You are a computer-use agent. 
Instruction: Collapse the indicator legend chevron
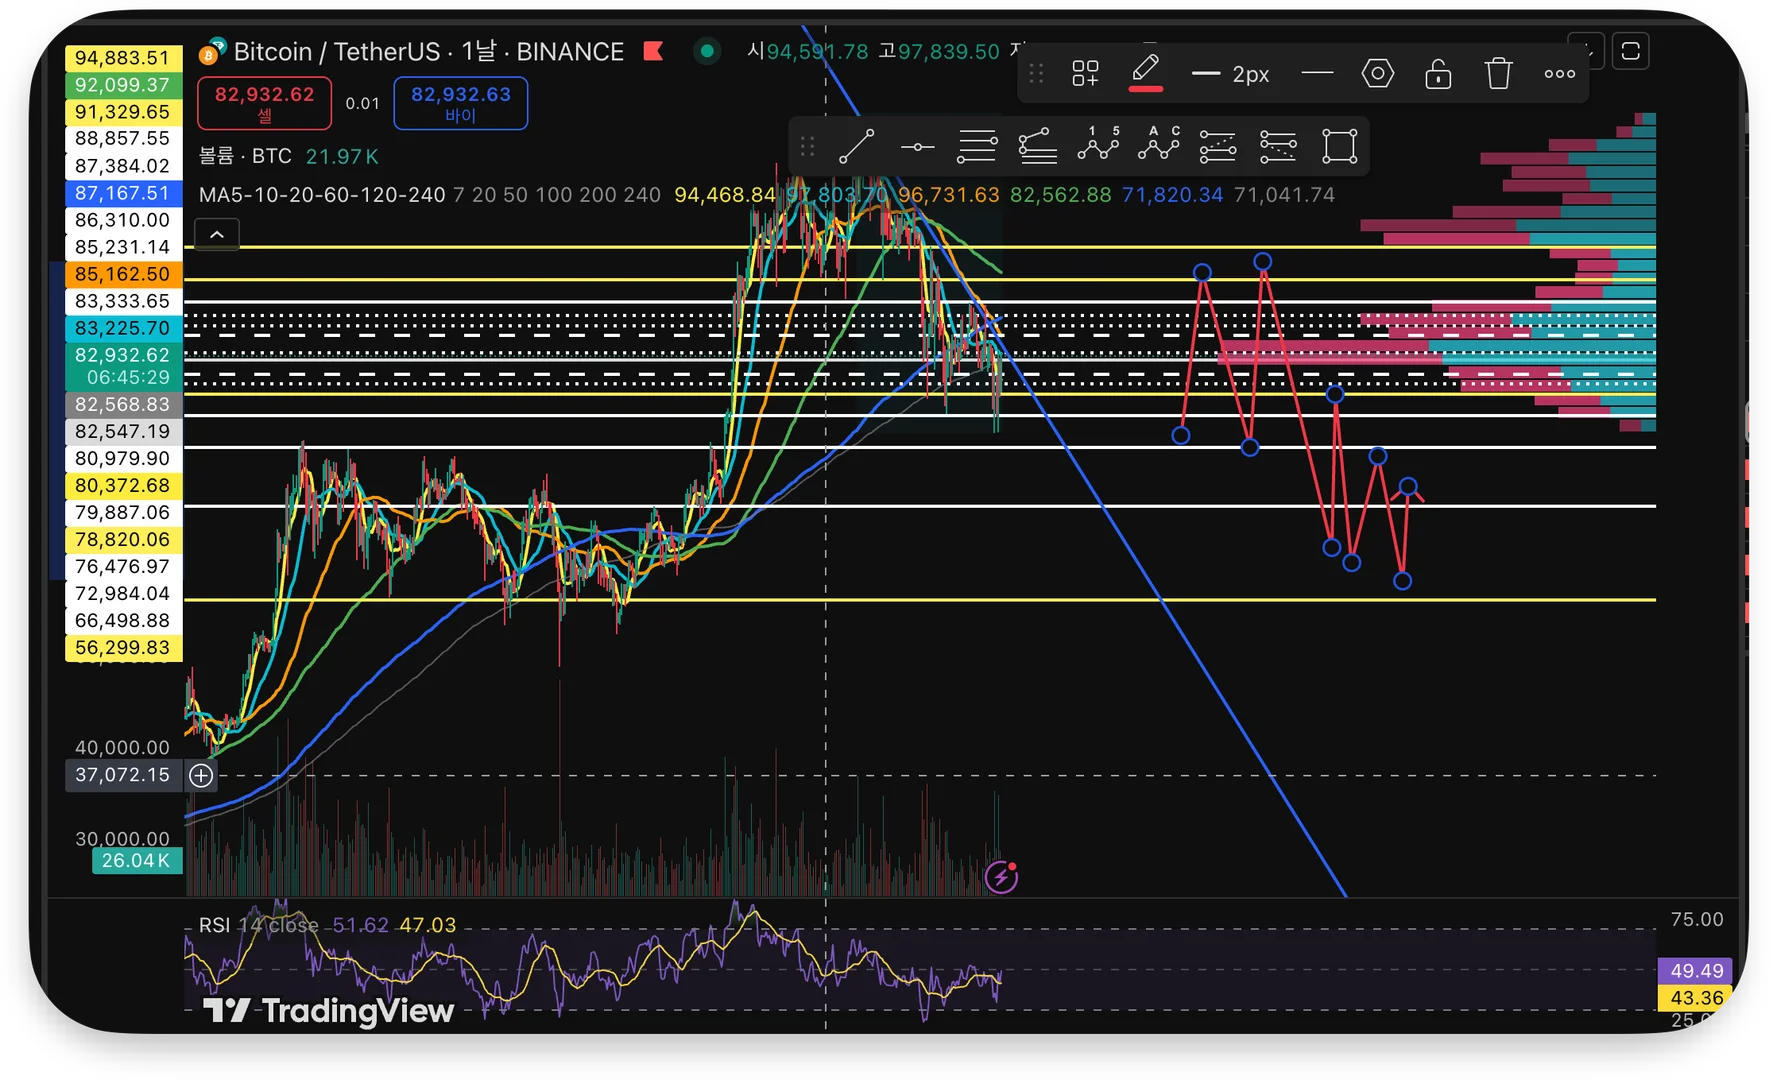click(217, 235)
